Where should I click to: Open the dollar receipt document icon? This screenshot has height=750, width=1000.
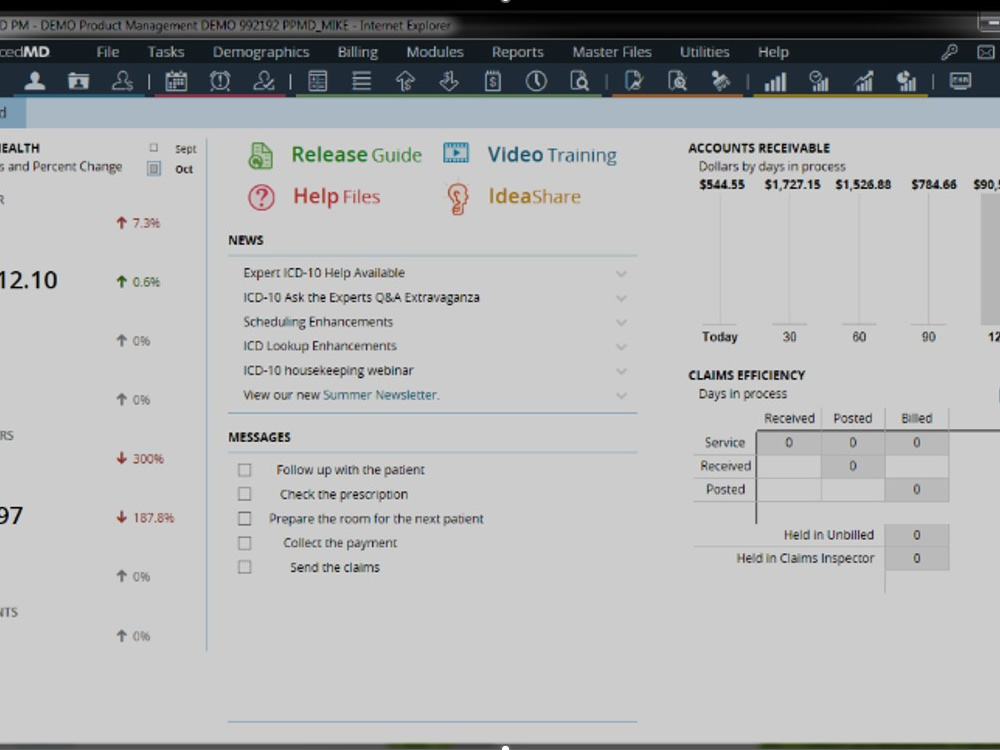(x=492, y=81)
